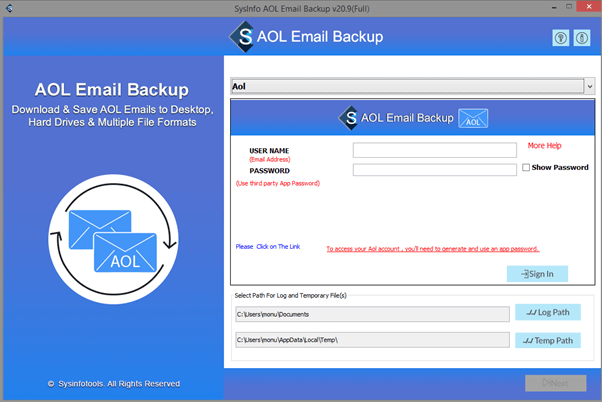Click the AOL sync envelopes illustration
The height and width of the screenshot is (402, 602).
coord(114,240)
